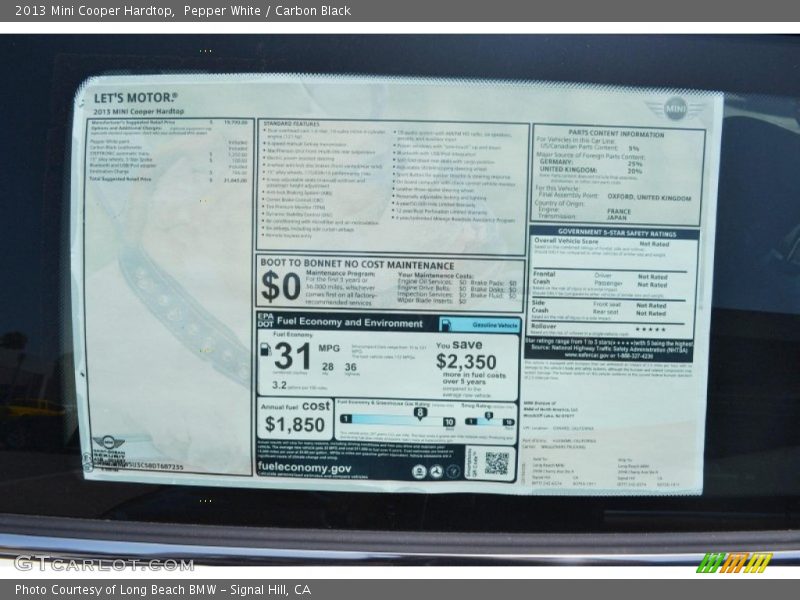This screenshot has height=600, width=800.
Task: Click the "STANDARD FEATURES" heading
Action: point(291,124)
